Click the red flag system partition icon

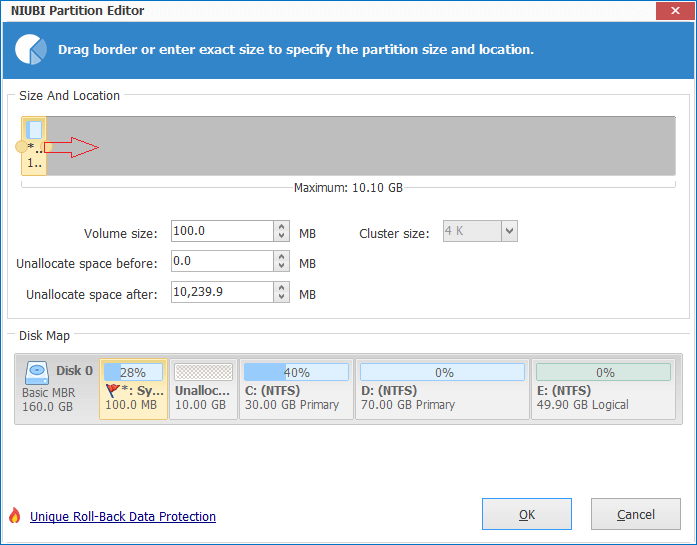point(111,391)
